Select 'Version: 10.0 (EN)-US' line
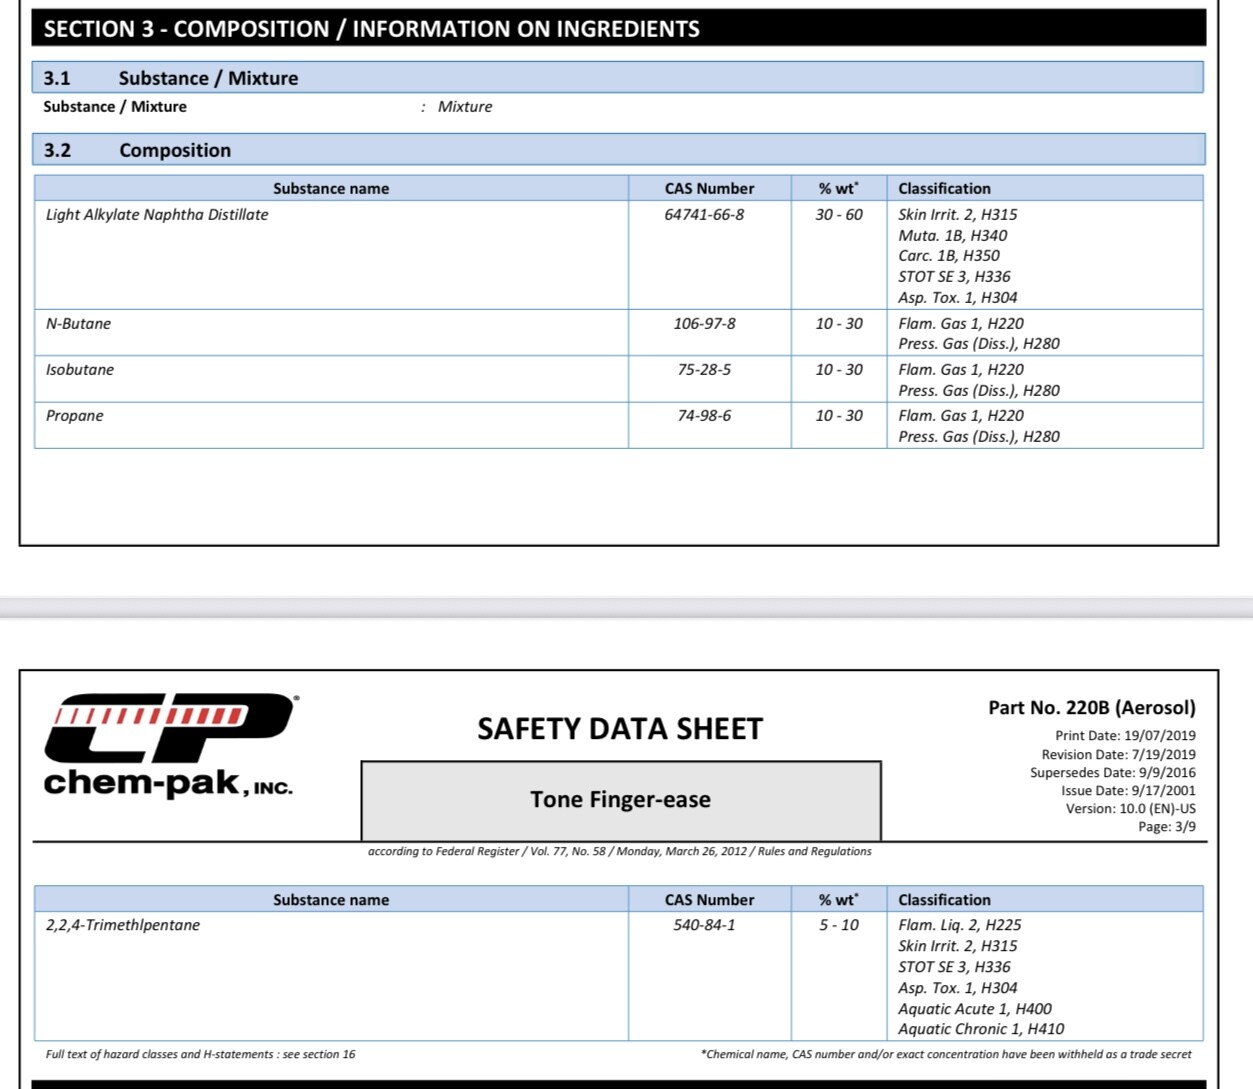 tap(1130, 809)
